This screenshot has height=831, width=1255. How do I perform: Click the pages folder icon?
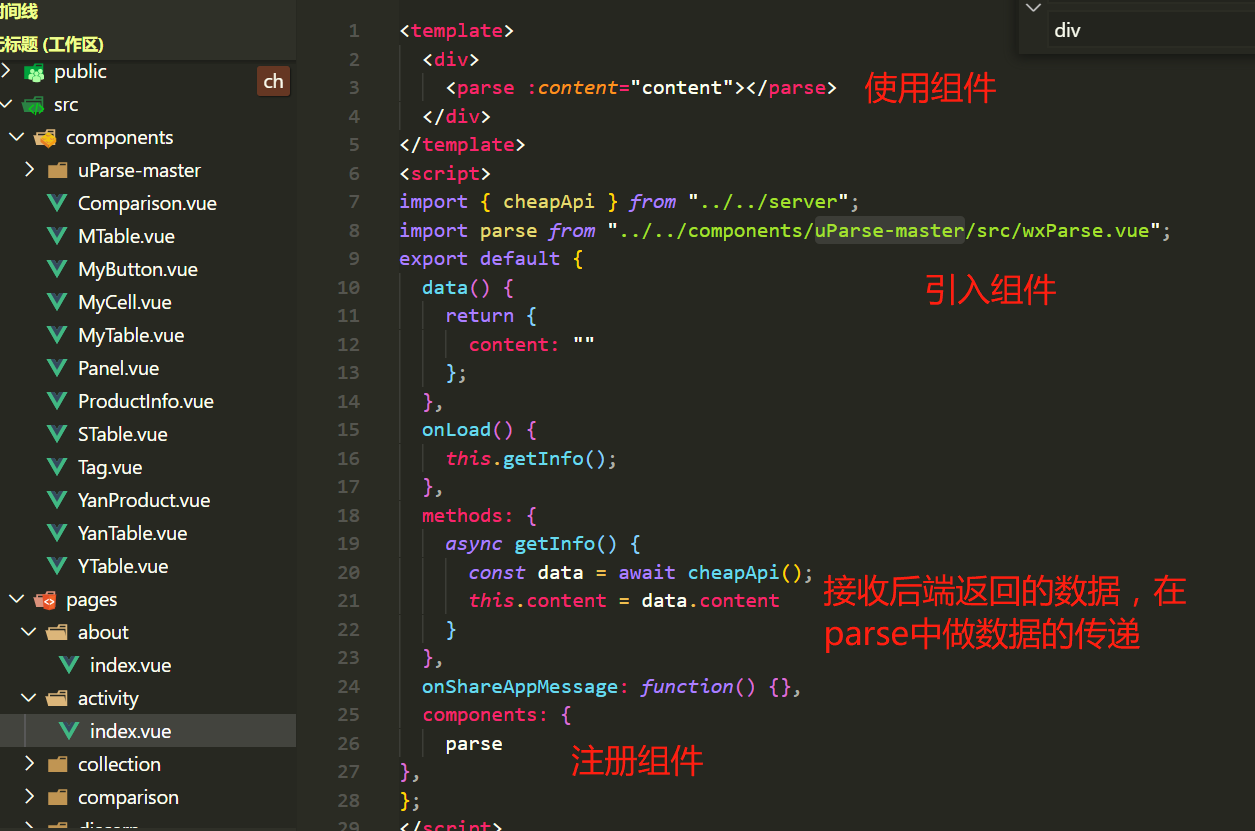point(44,599)
